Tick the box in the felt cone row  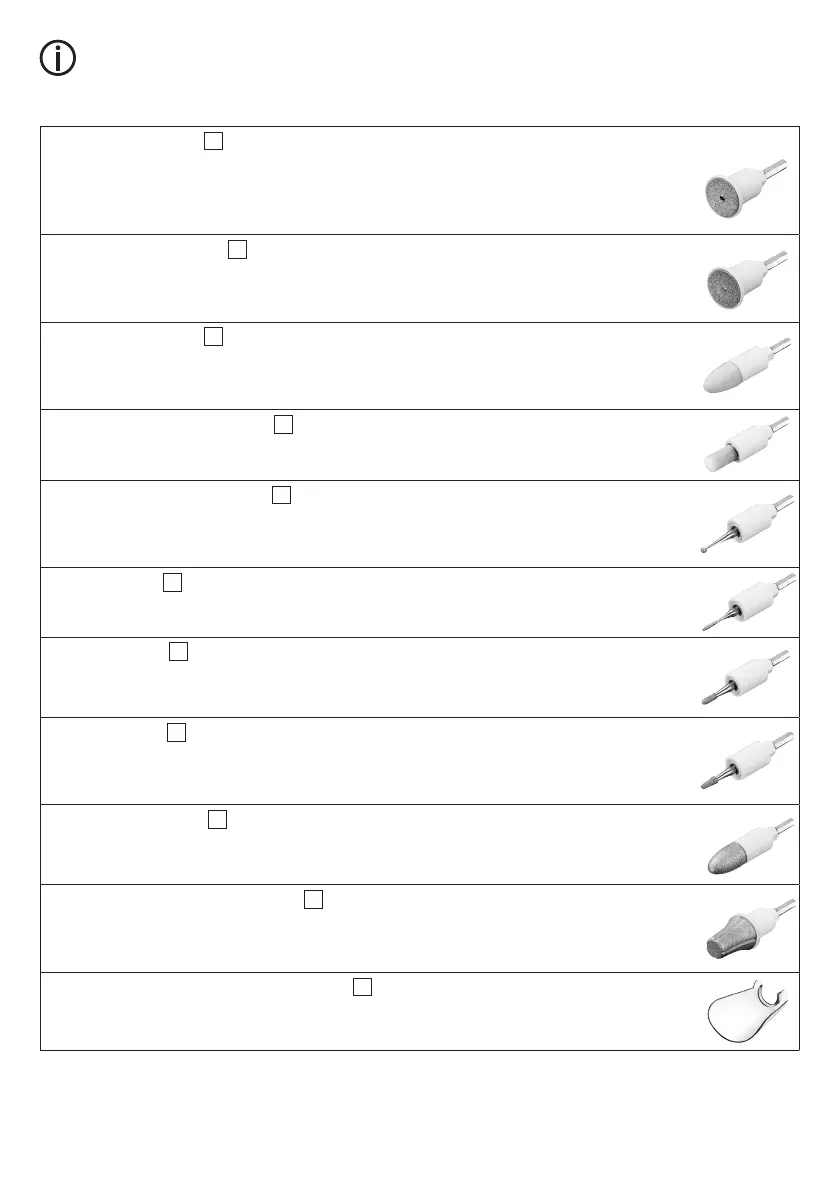pyautogui.click(x=212, y=337)
